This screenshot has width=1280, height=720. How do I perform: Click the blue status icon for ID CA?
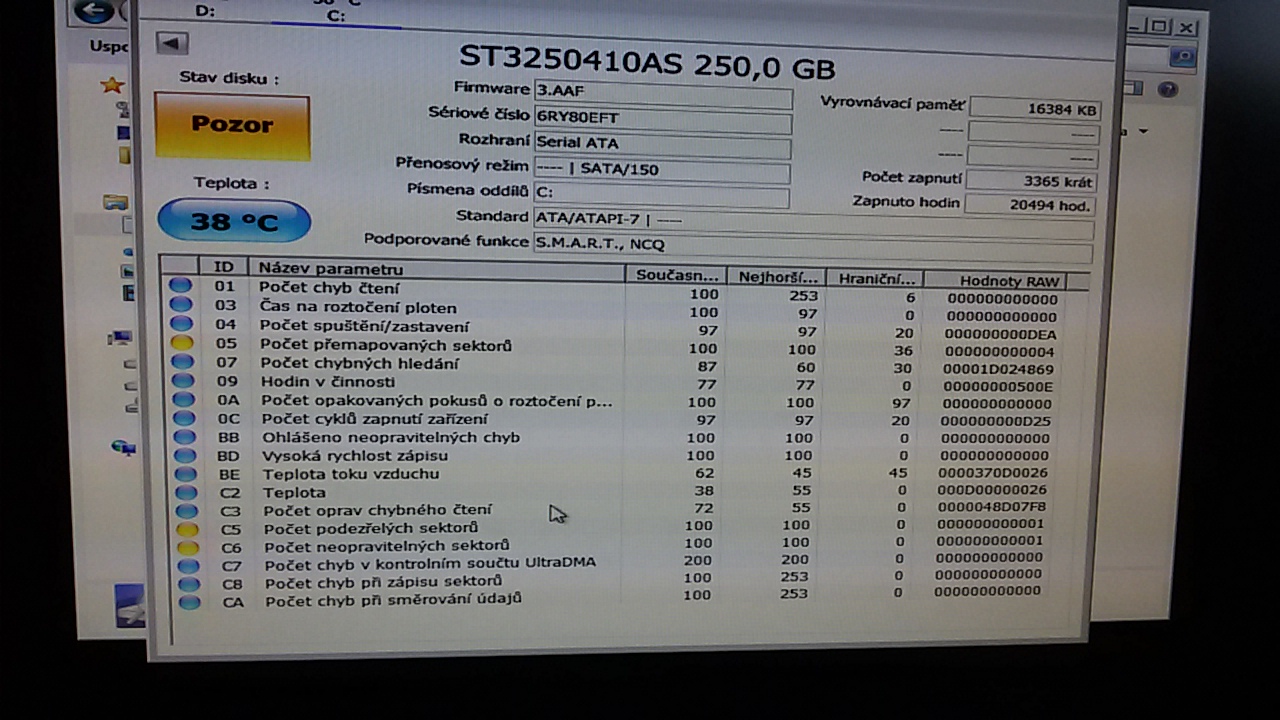[189, 603]
